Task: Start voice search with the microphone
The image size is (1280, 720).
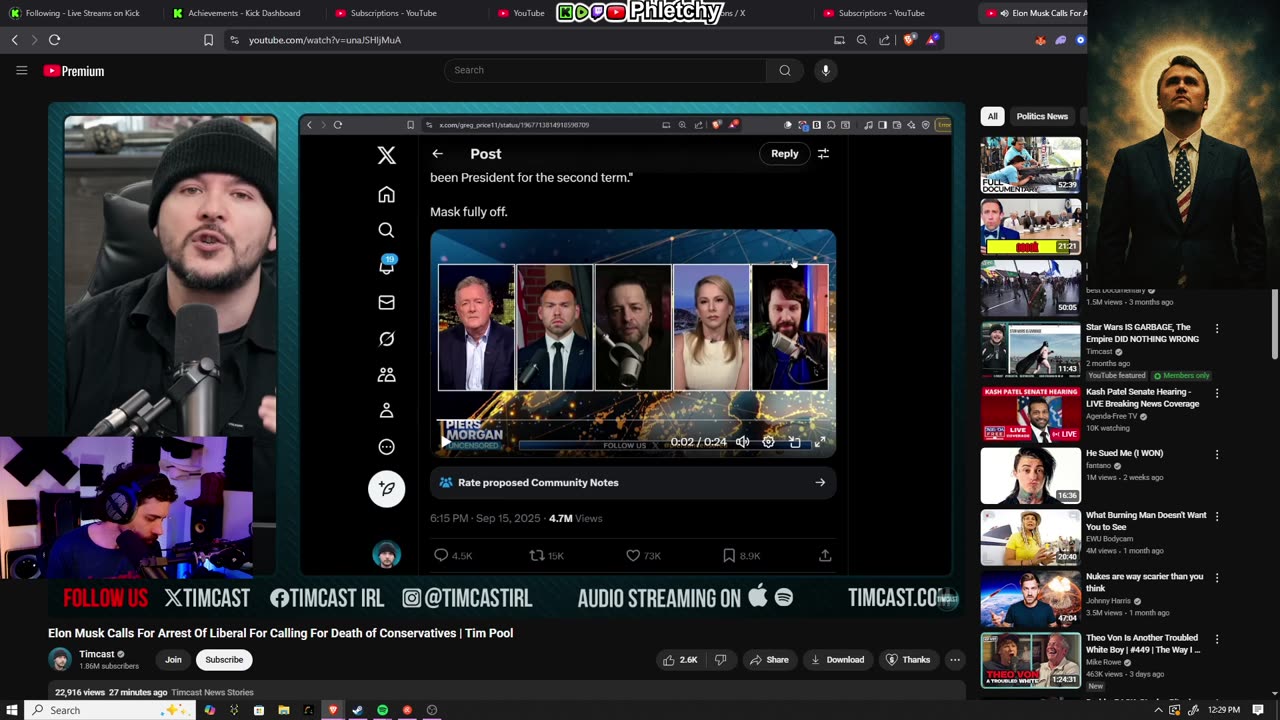Action: (825, 70)
